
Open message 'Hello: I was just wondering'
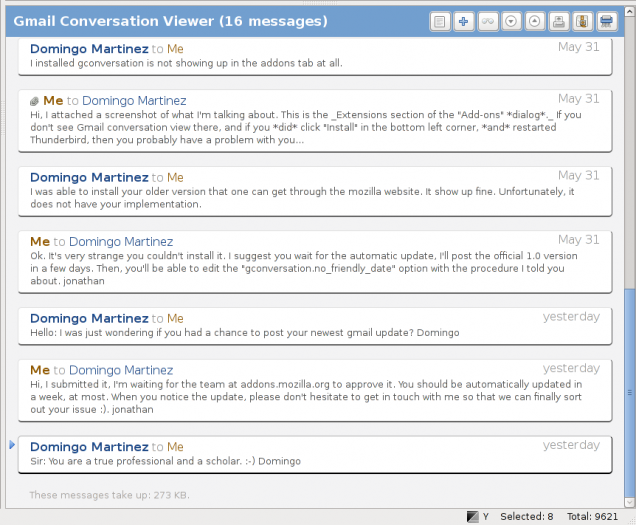pos(315,326)
